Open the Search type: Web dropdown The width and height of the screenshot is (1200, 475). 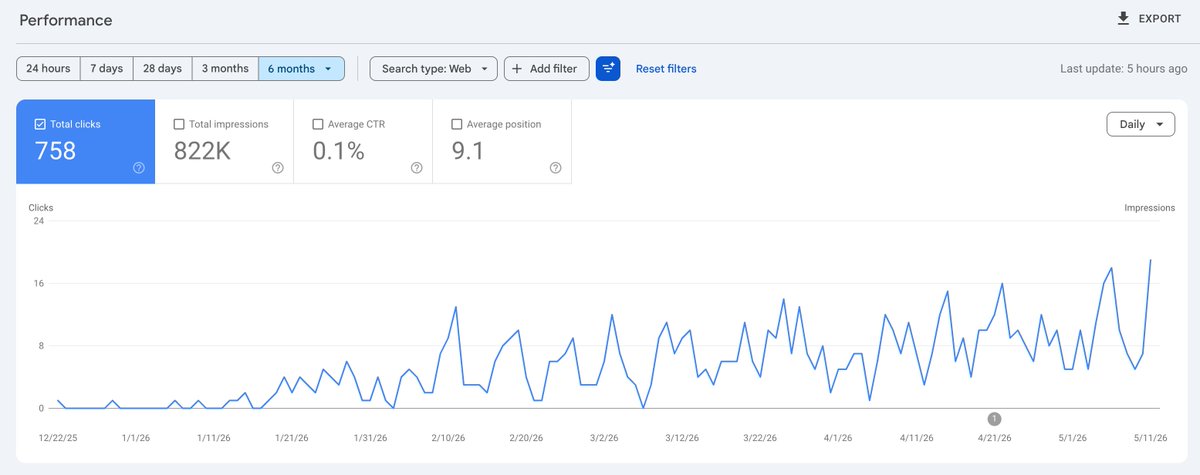click(434, 68)
